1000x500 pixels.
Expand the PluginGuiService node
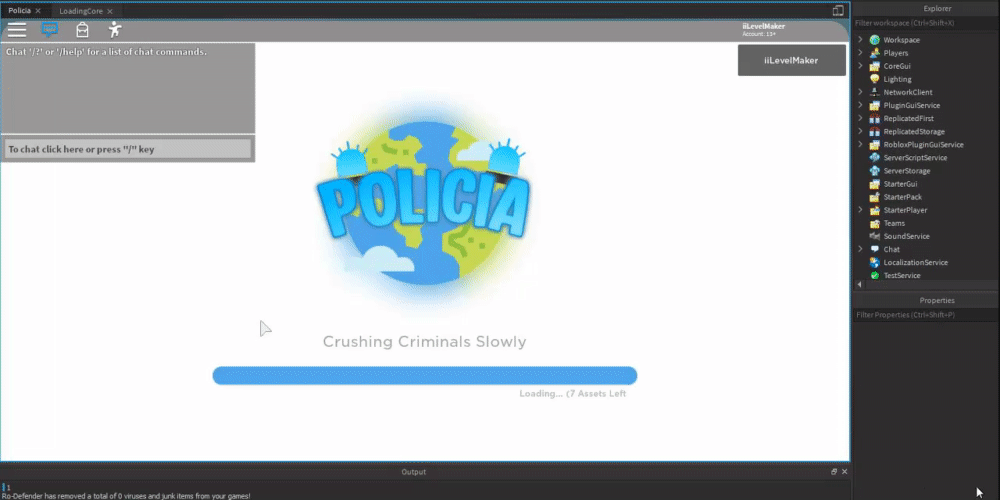(x=860, y=105)
